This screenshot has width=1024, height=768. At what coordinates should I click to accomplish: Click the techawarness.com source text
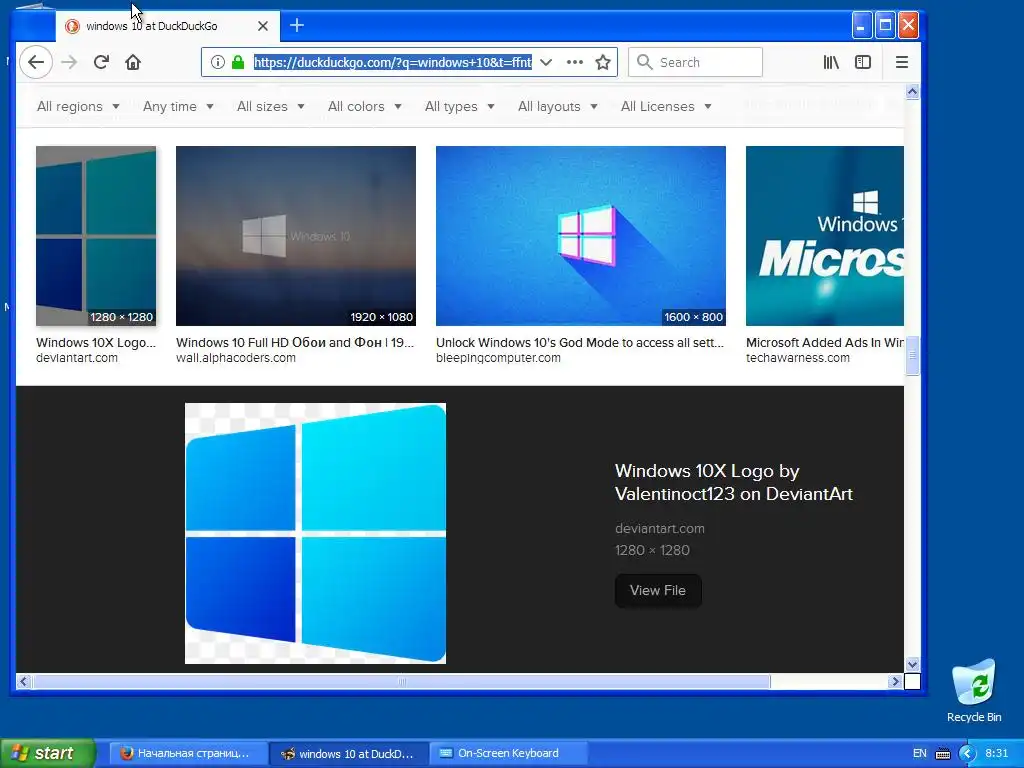798,358
